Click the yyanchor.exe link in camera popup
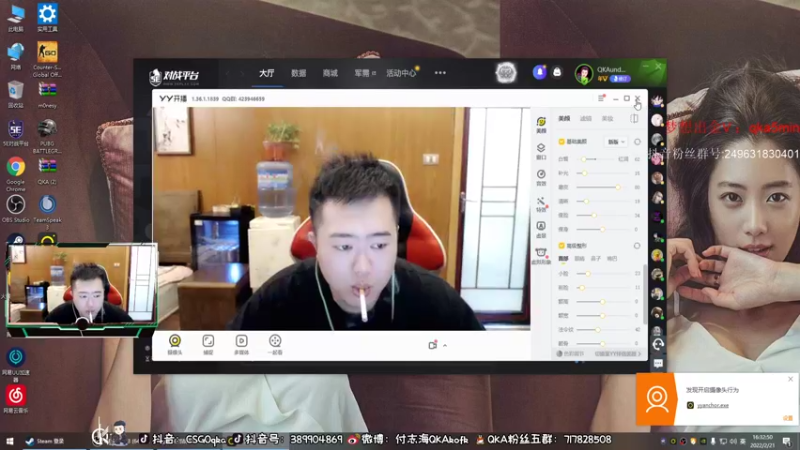The height and width of the screenshot is (450, 800). 713,405
